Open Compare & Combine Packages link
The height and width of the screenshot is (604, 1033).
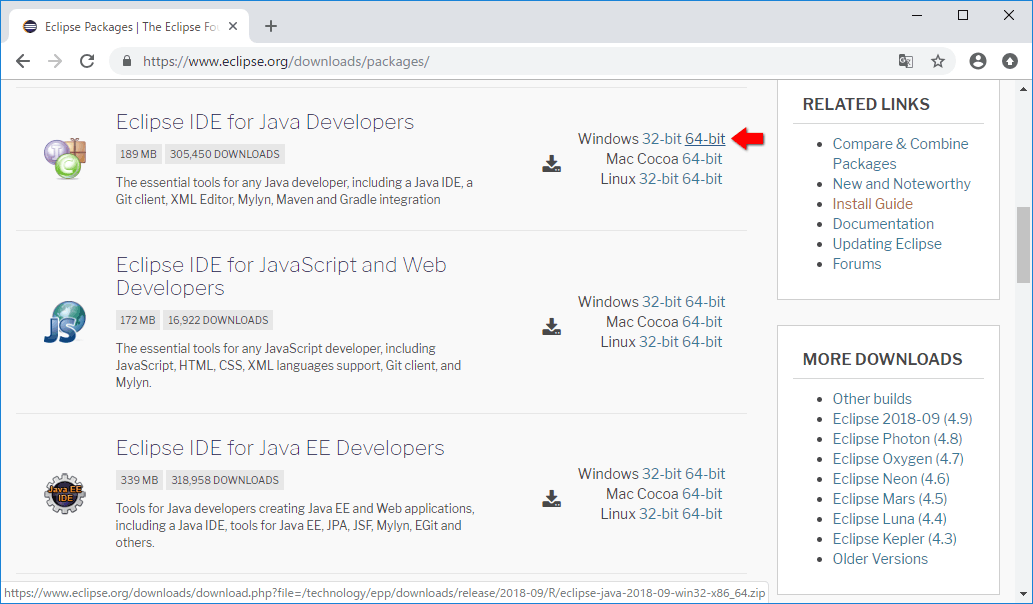tap(901, 153)
